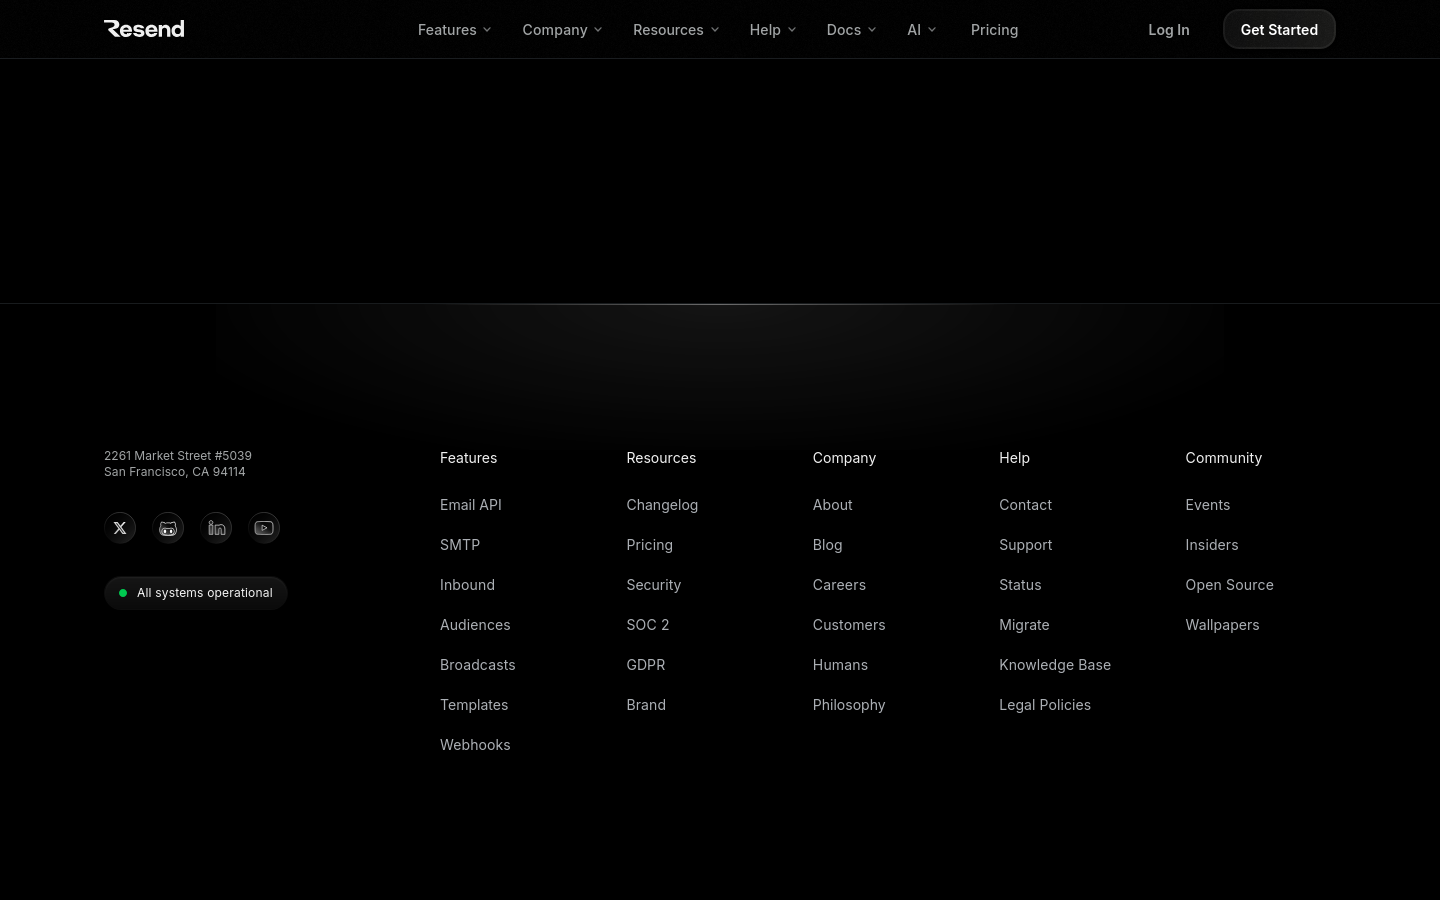Expand the AI dropdown menu
Viewport: 1440px width, 900px height.
(x=921, y=30)
